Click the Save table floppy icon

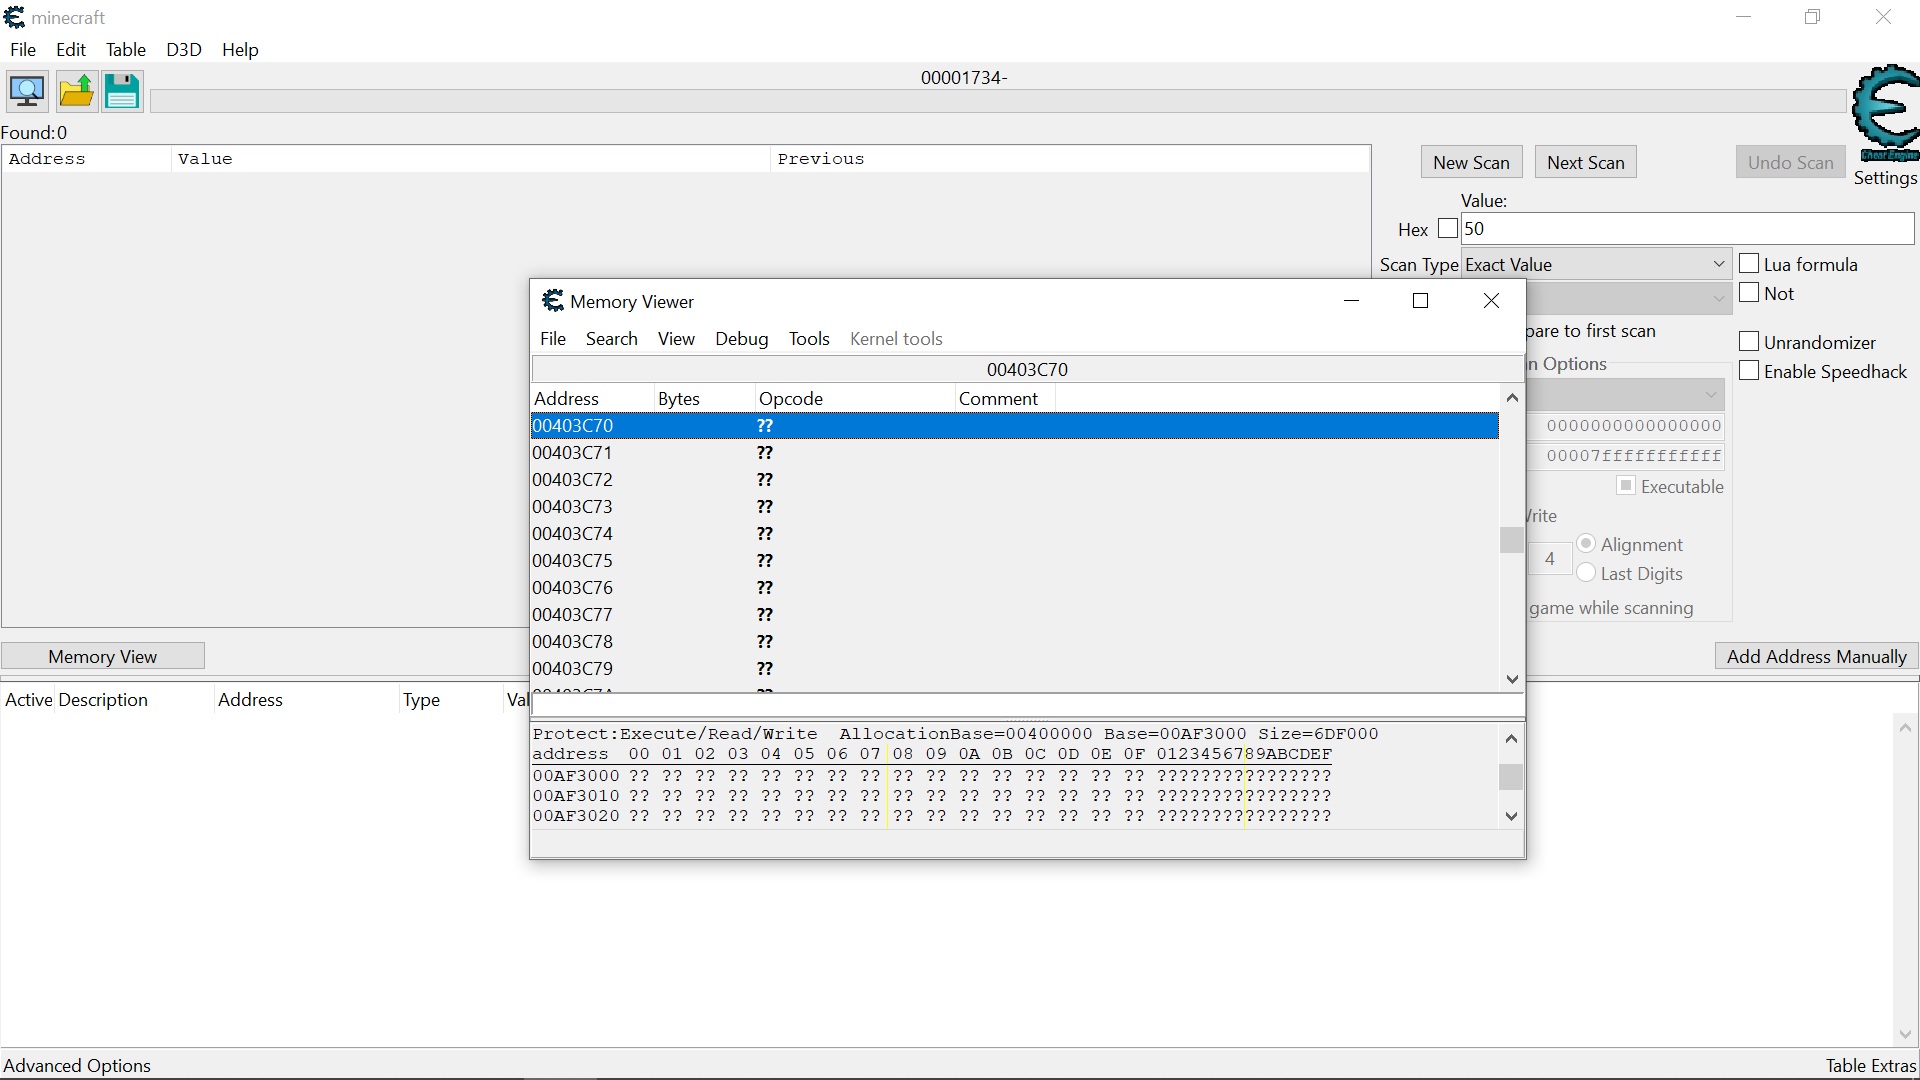tap(122, 91)
